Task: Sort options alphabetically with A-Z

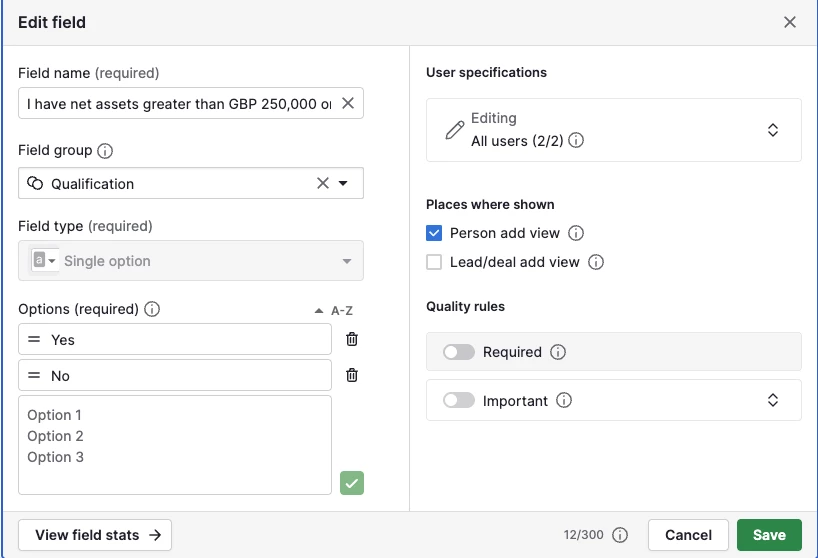Action: point(334,310)
